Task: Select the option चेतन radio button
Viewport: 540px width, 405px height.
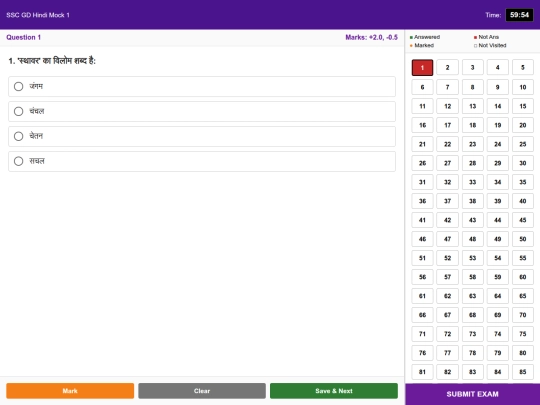Action: 19,136
